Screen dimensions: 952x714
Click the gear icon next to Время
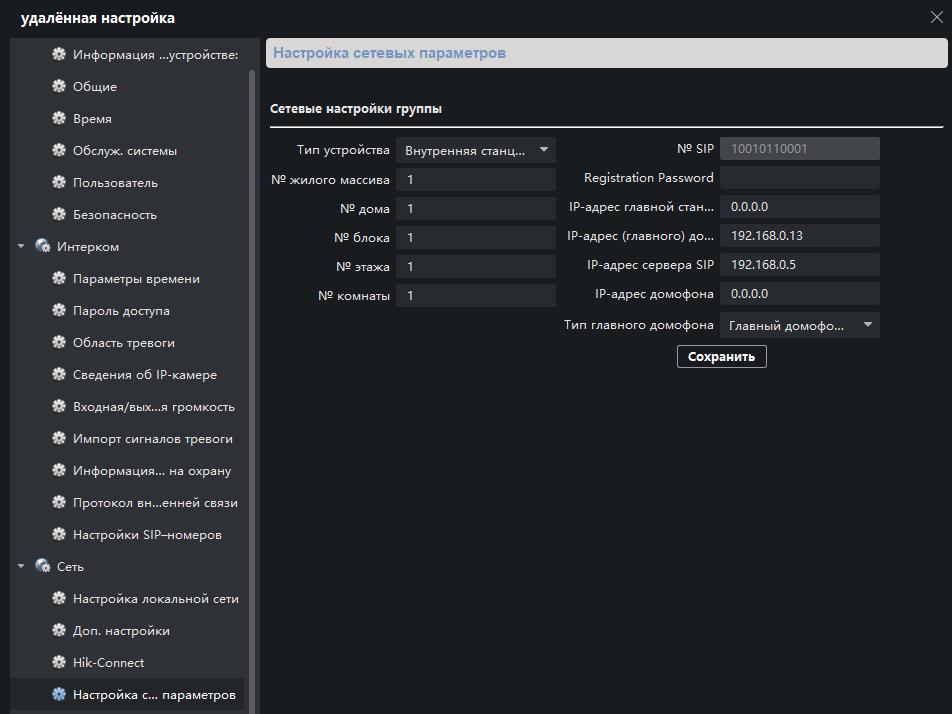[59, 119]
